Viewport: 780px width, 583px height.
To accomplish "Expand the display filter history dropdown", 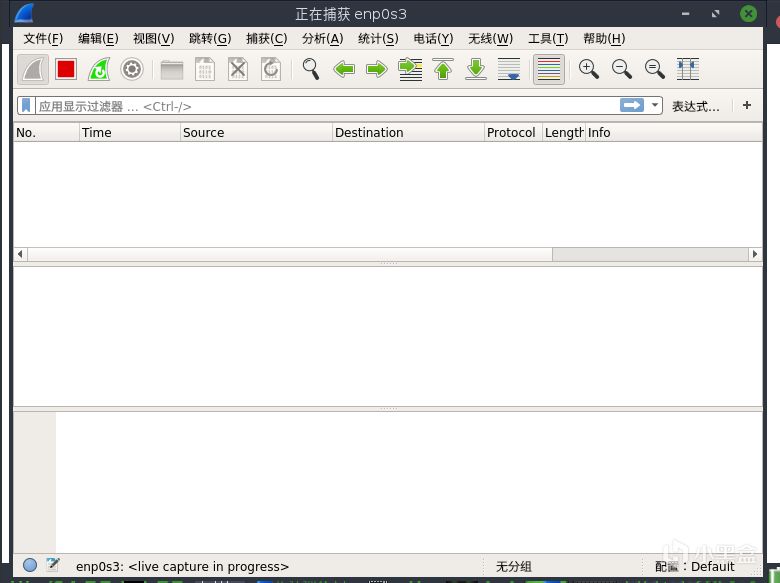I will tap(655, 105).
